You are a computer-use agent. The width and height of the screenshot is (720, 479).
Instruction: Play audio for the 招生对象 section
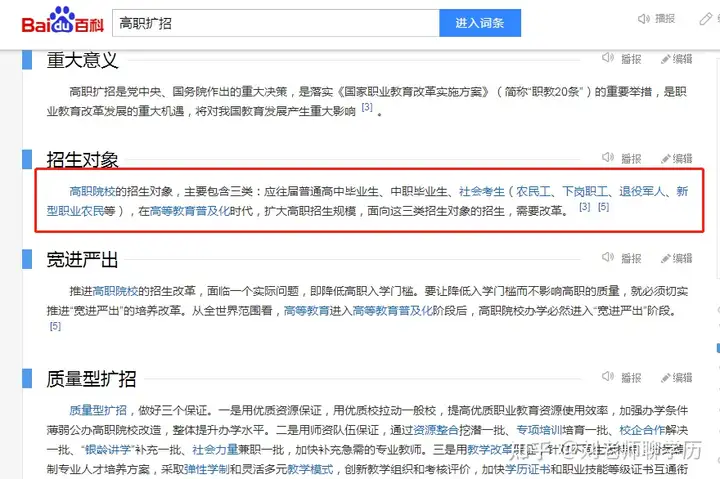622,158
